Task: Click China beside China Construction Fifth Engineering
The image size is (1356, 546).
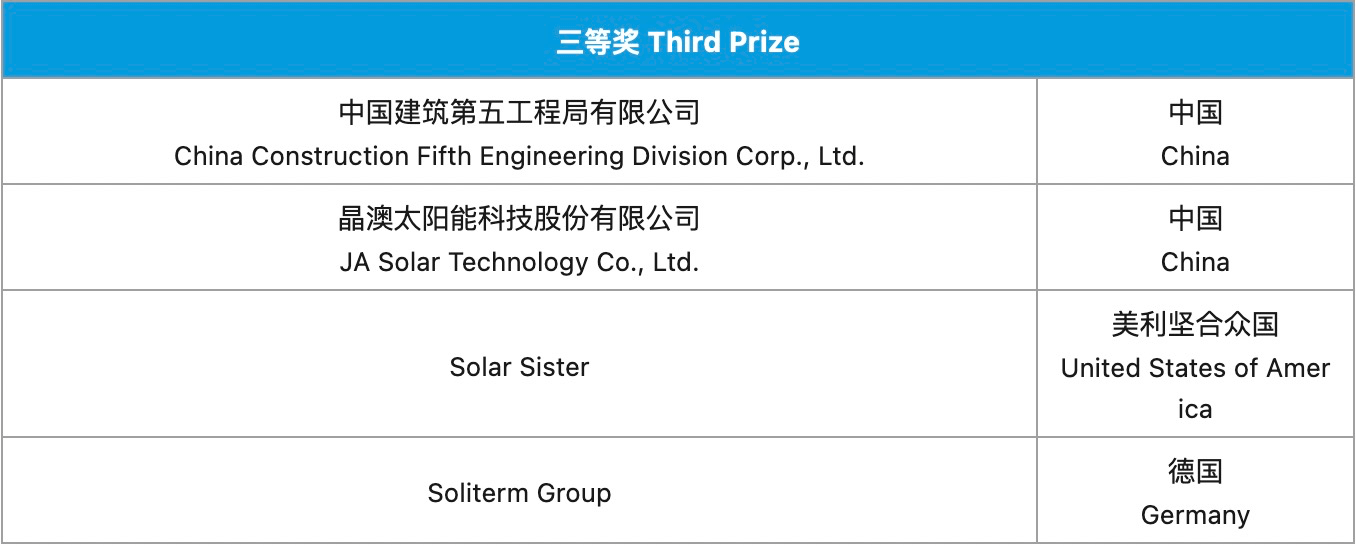Action: pyautogui.click(x=1195, y=156)
